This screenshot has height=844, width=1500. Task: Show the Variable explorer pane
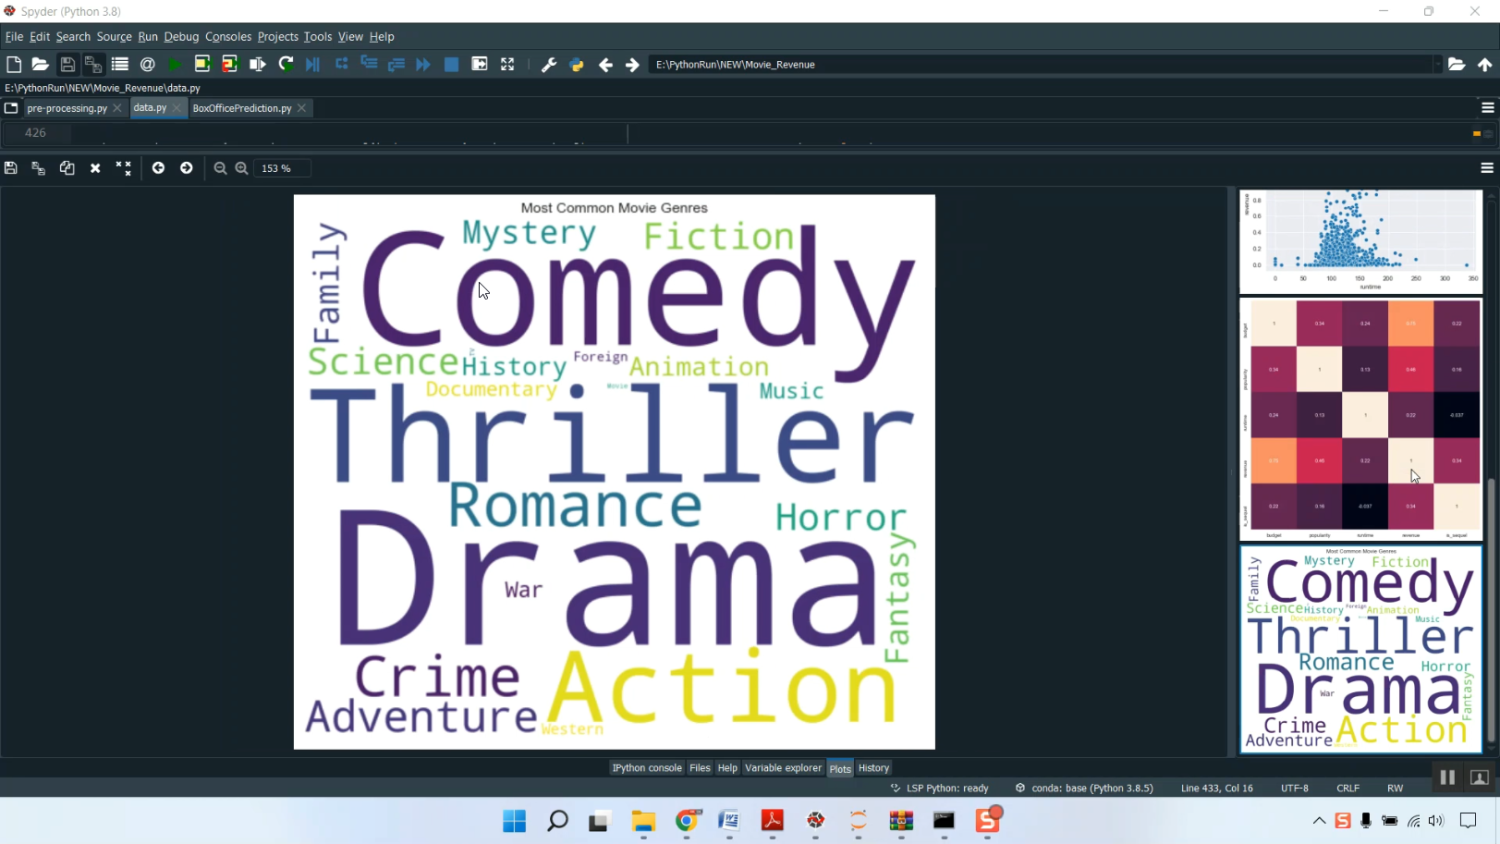click(x=783, y=768)
